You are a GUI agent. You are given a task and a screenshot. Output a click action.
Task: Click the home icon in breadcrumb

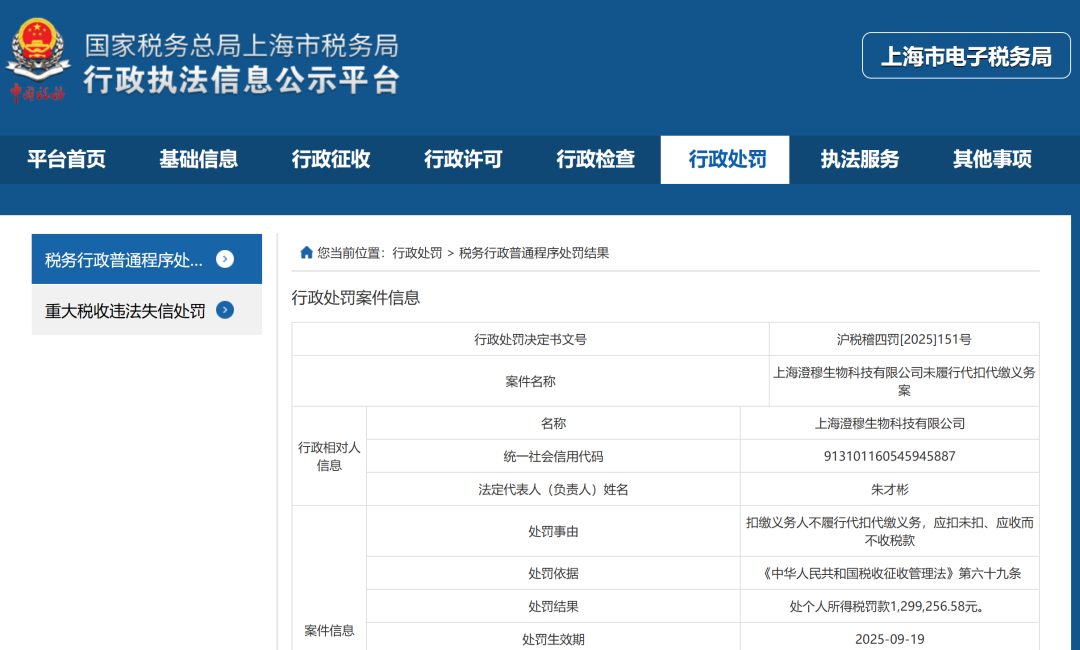(307, 253)
